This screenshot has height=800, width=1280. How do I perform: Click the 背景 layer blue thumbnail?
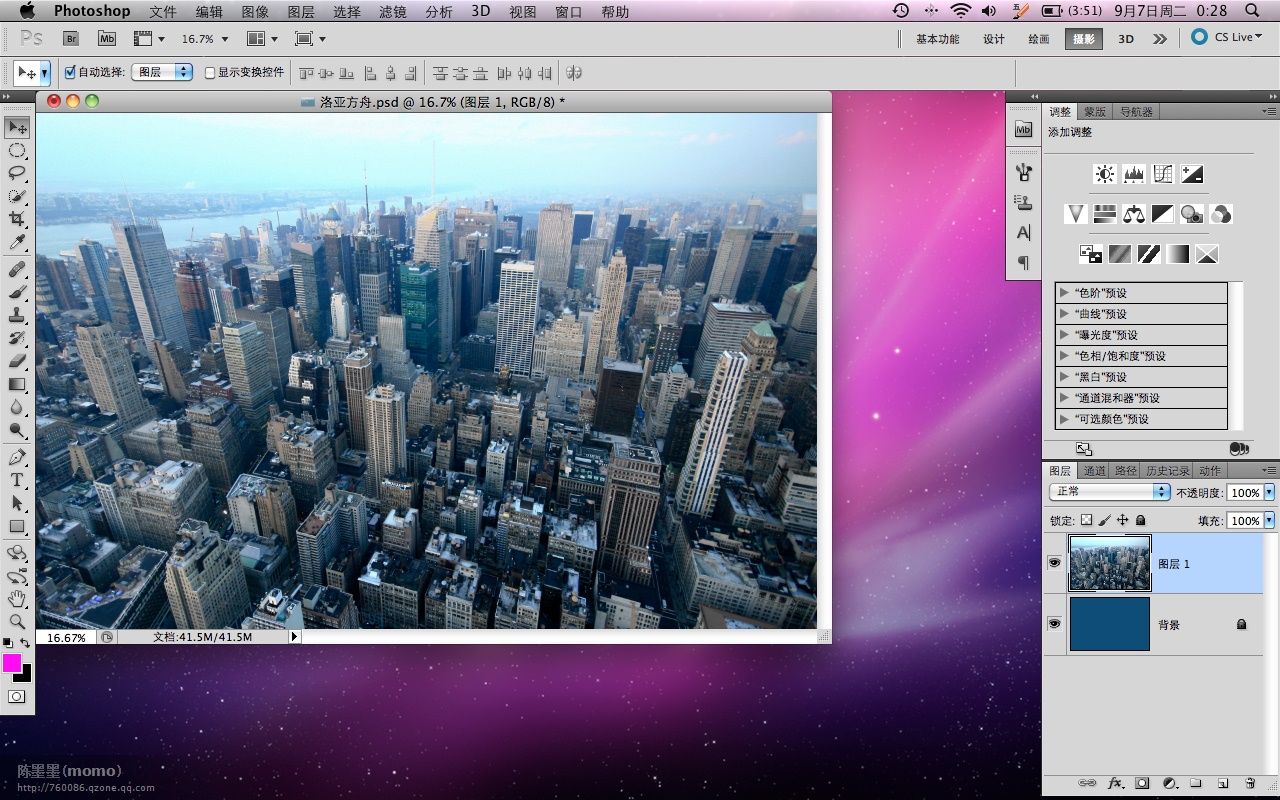point(1110,624)
